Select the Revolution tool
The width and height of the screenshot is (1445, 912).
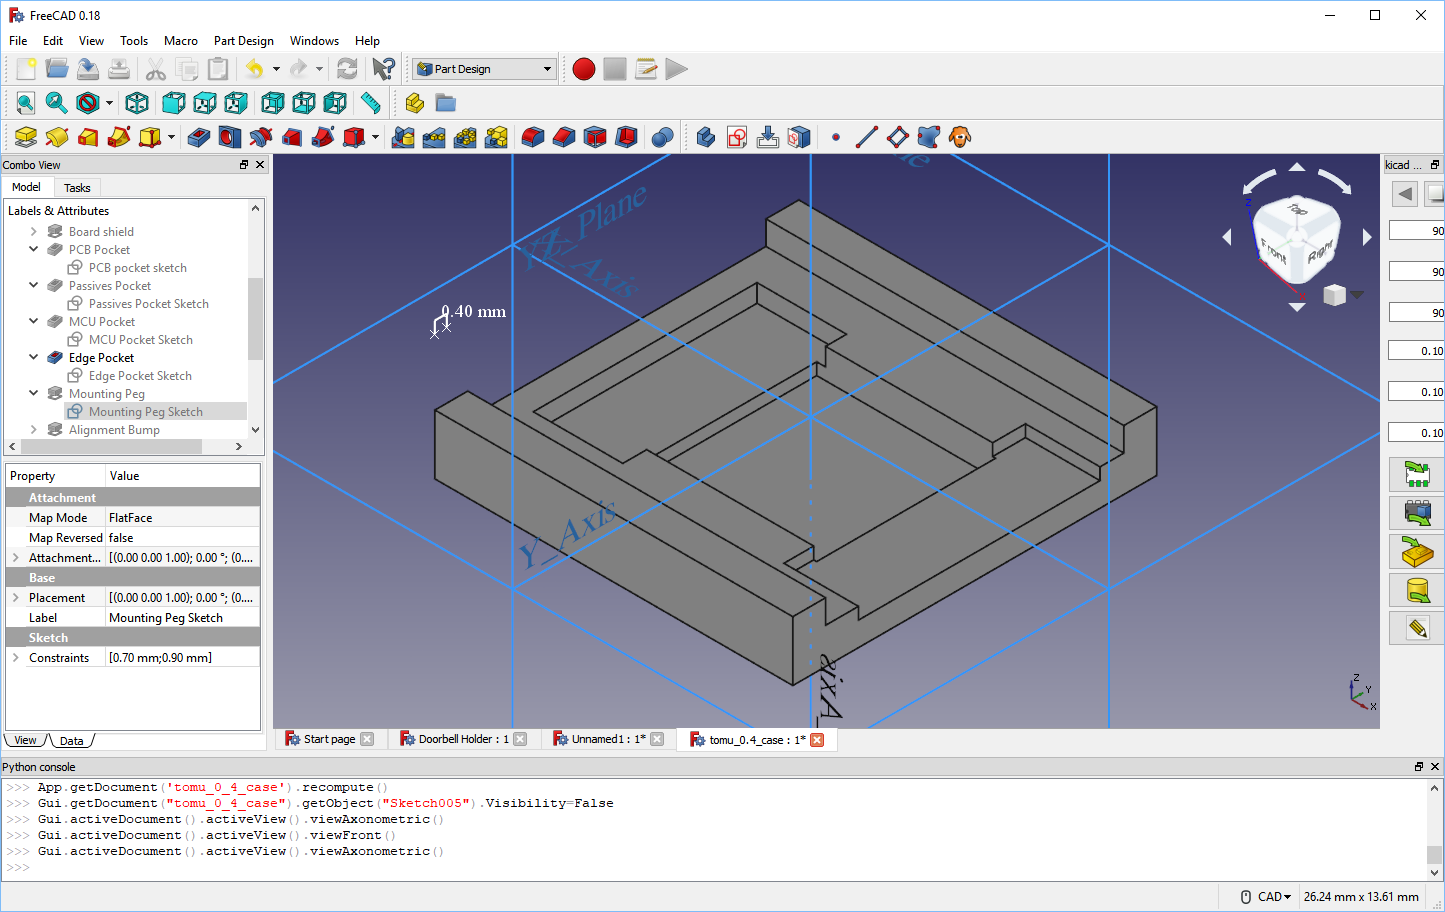[56, 137]
